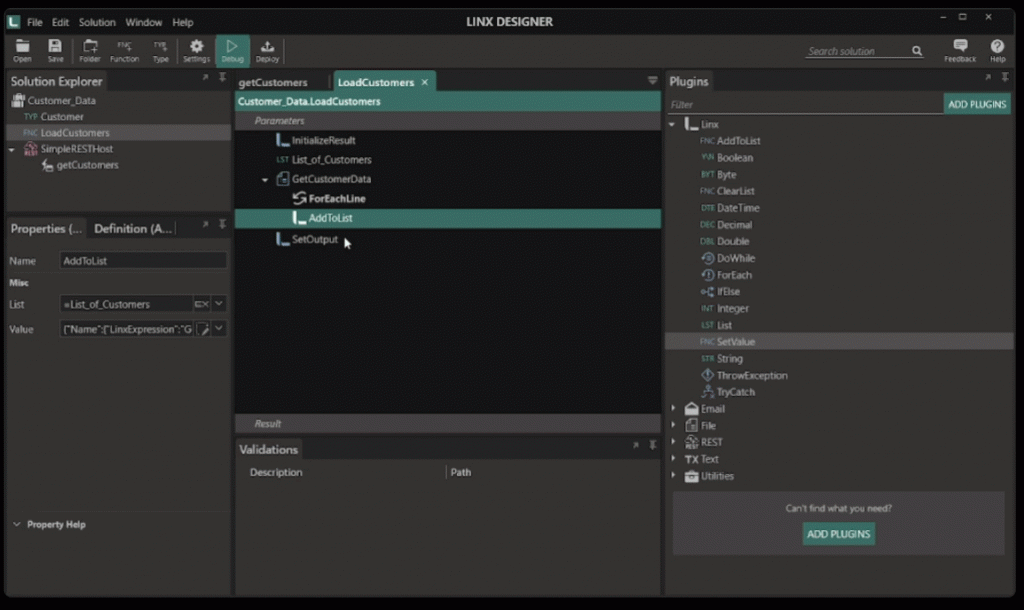
Task: Open the Window menu
Action: (x=144, y=22)
